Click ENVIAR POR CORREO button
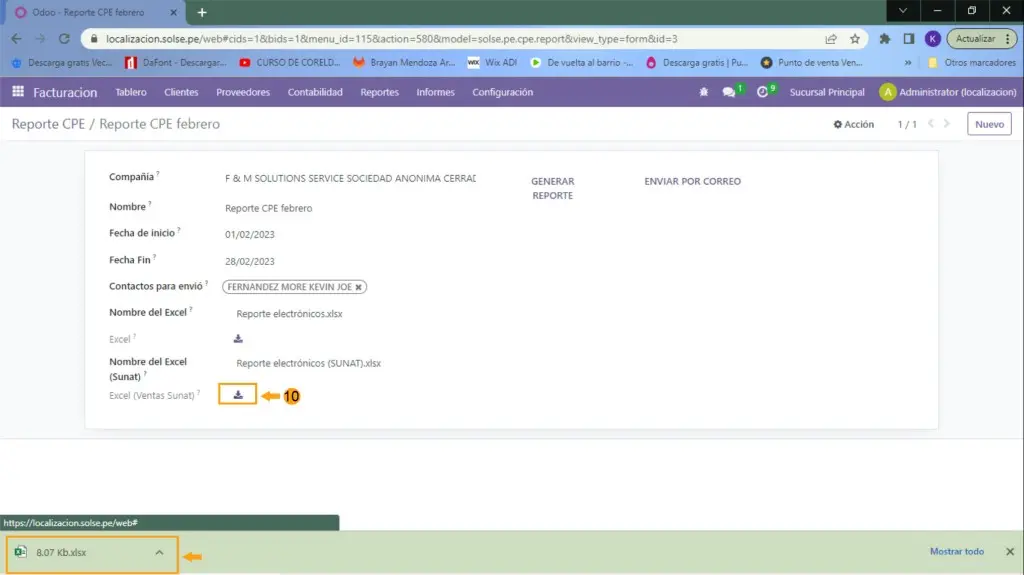 692,182
